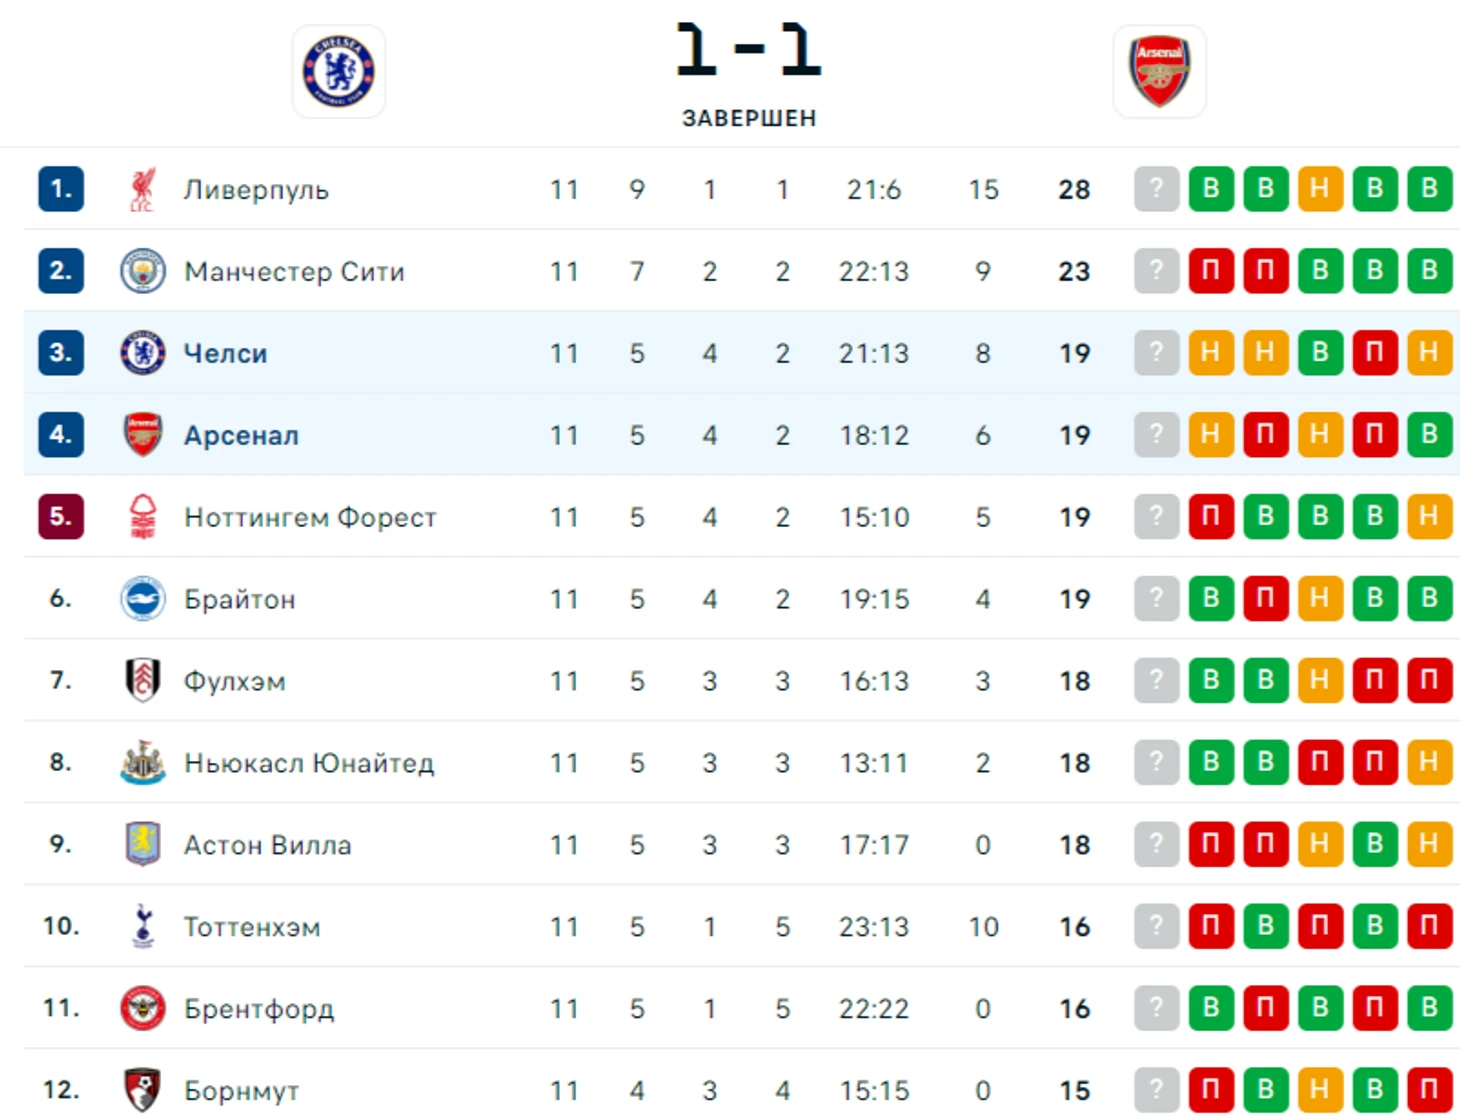Click the Liverpool club logo in the table
This screenshot has width=1460, height=1116.
142,189
